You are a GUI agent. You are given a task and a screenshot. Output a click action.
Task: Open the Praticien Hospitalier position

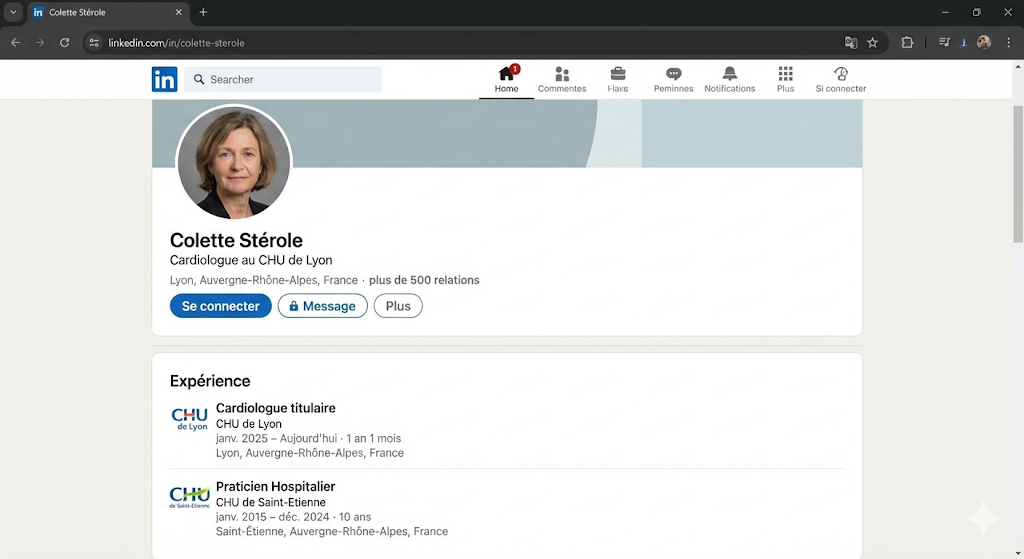click(275, 487)
